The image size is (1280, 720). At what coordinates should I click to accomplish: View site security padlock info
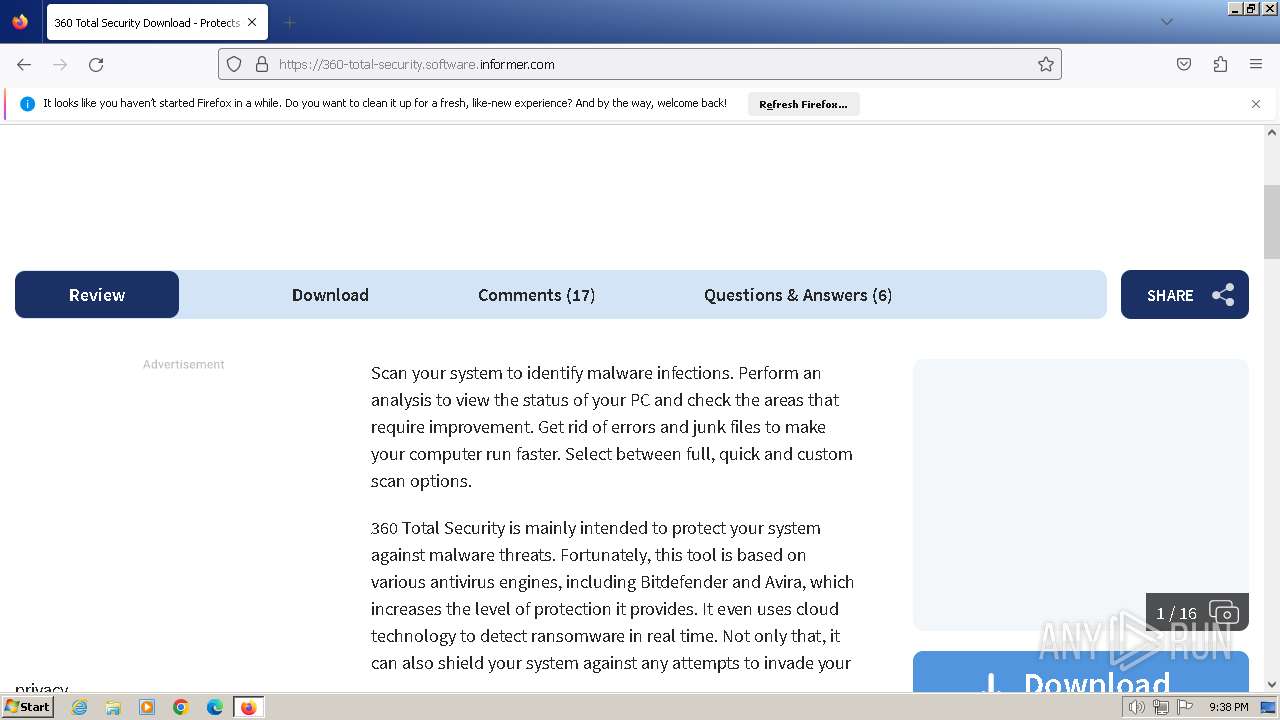(x=262, y=64)
